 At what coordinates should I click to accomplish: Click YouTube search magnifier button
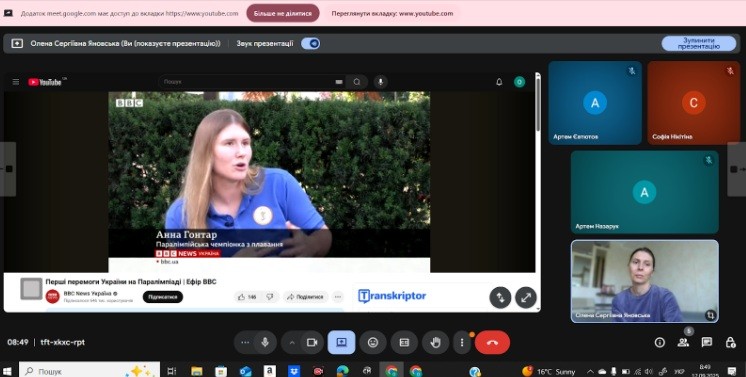357,82
